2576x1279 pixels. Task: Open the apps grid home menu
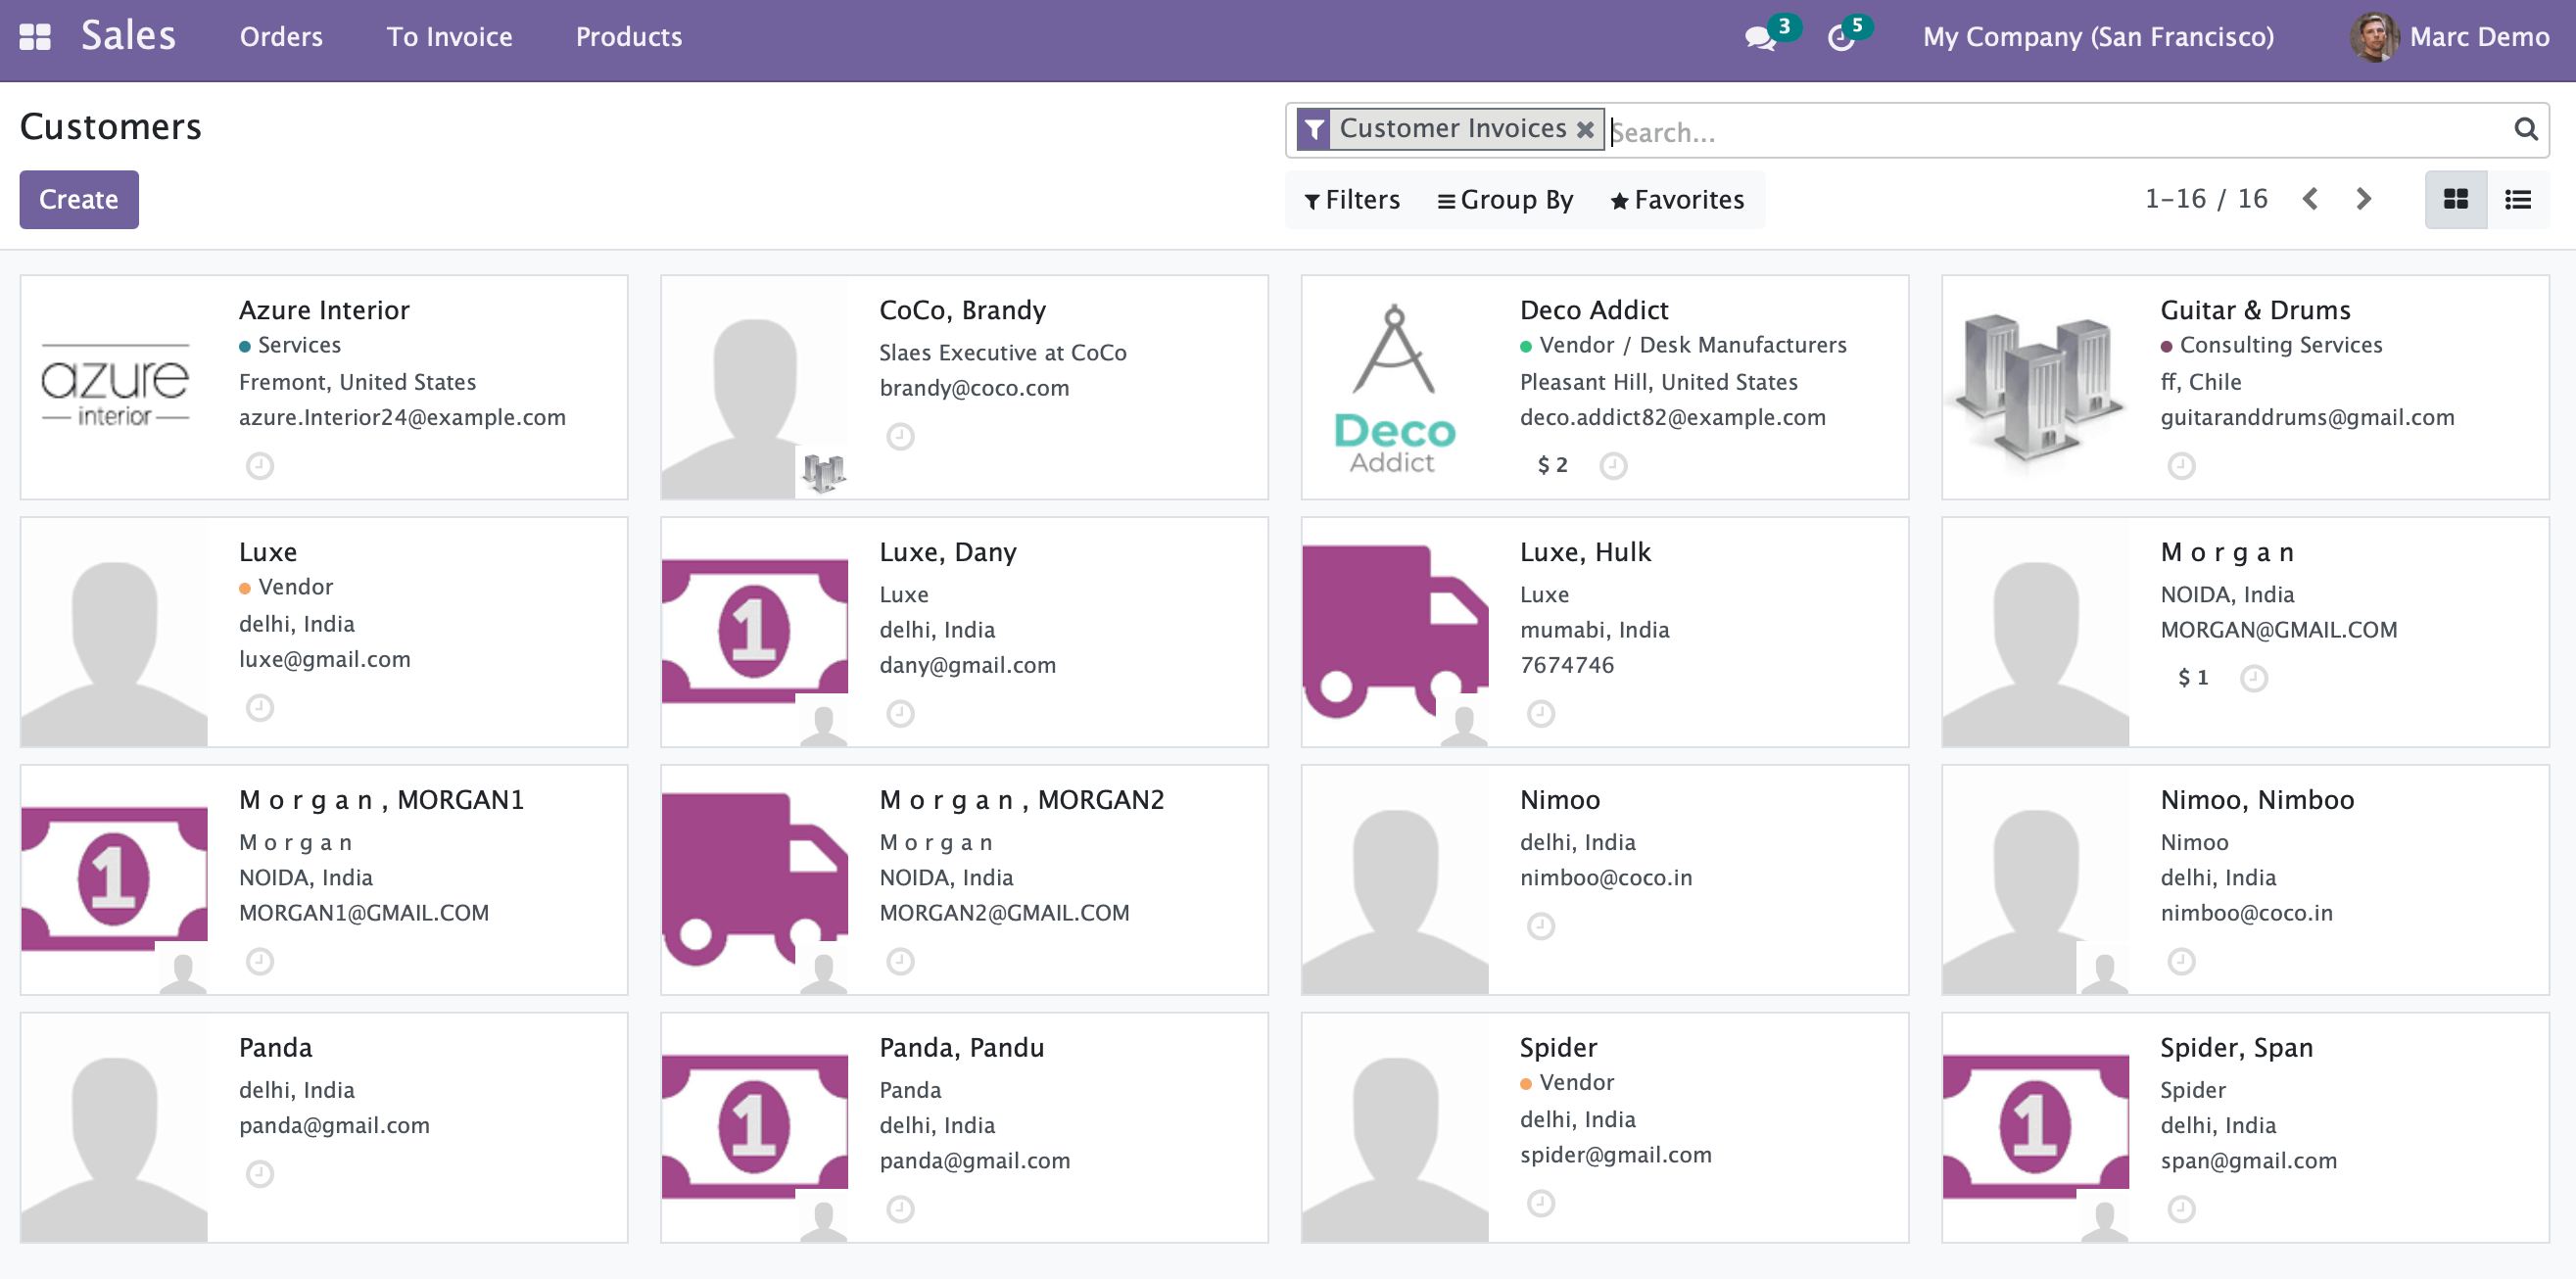click(35, 37)
